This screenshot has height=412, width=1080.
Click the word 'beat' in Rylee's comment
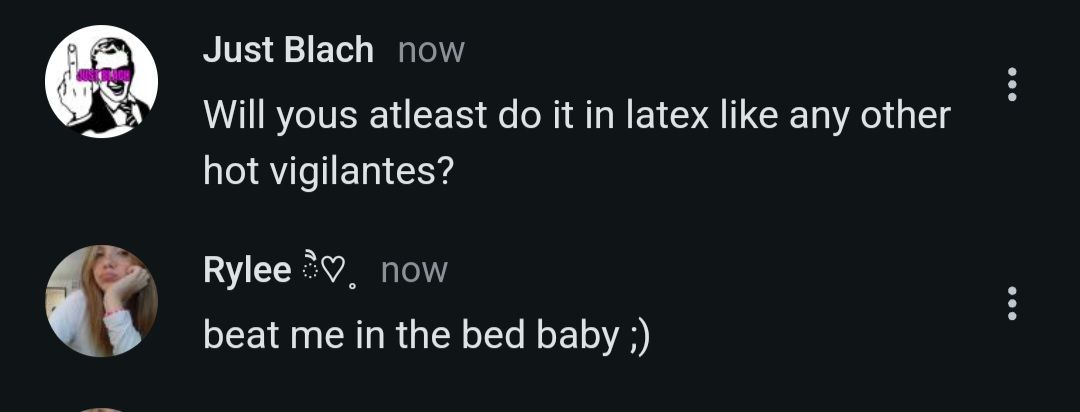coord(241,337)
